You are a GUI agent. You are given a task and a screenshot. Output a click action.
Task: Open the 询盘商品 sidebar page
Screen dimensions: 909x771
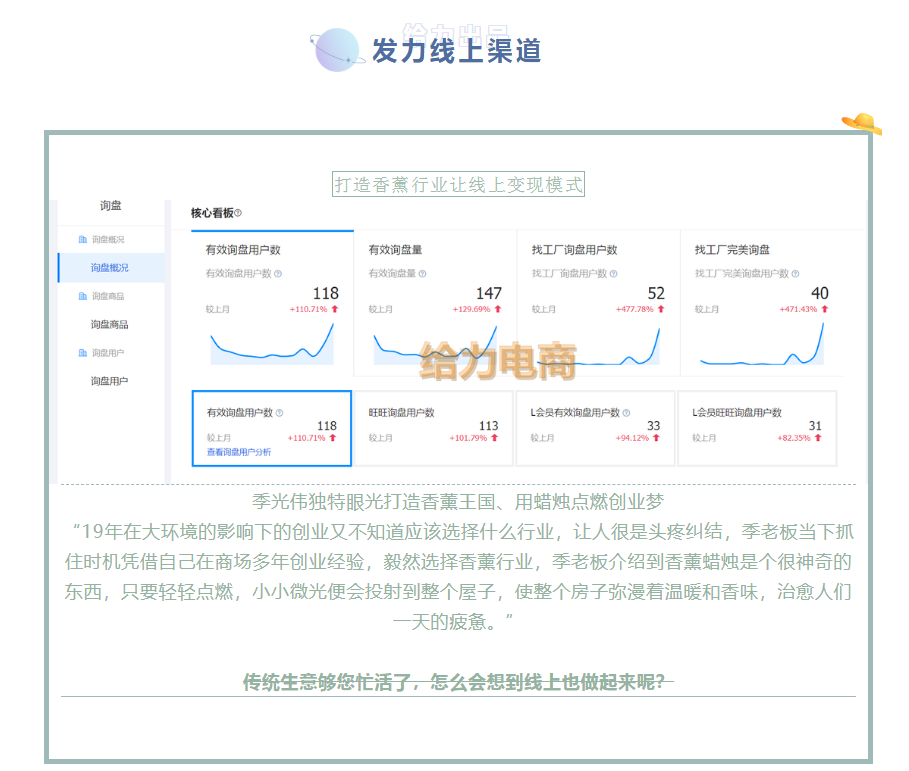[x=110, y=324]
